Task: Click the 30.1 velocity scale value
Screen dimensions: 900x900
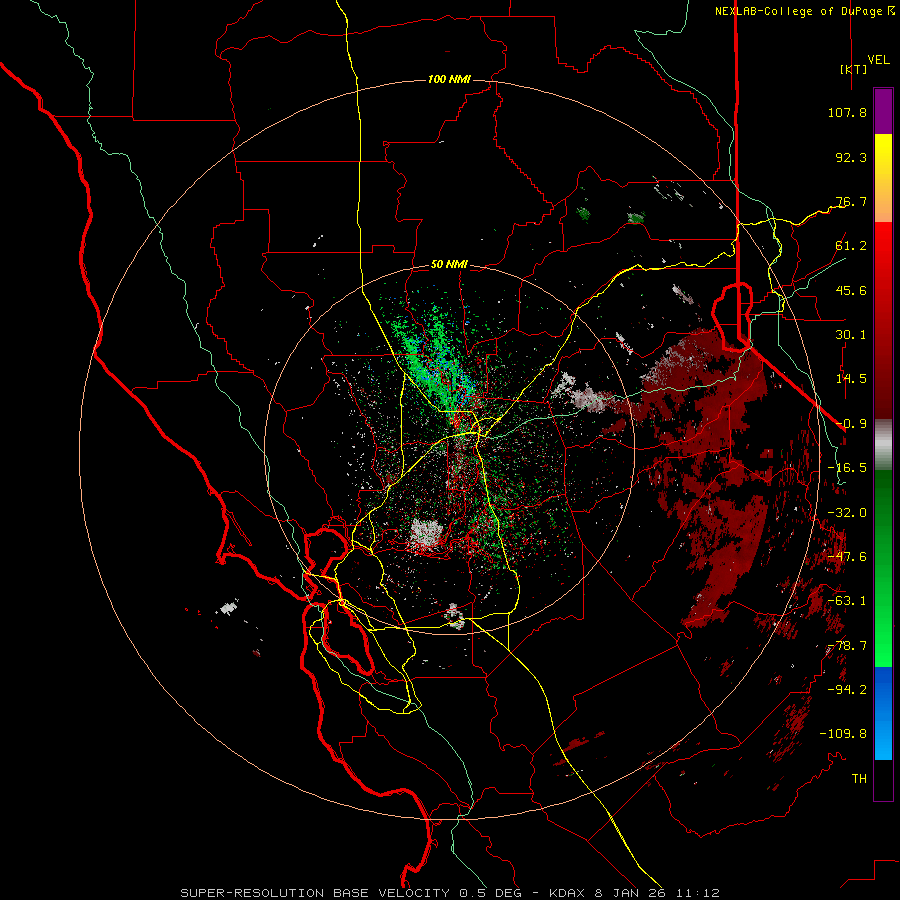Action: 851,335
